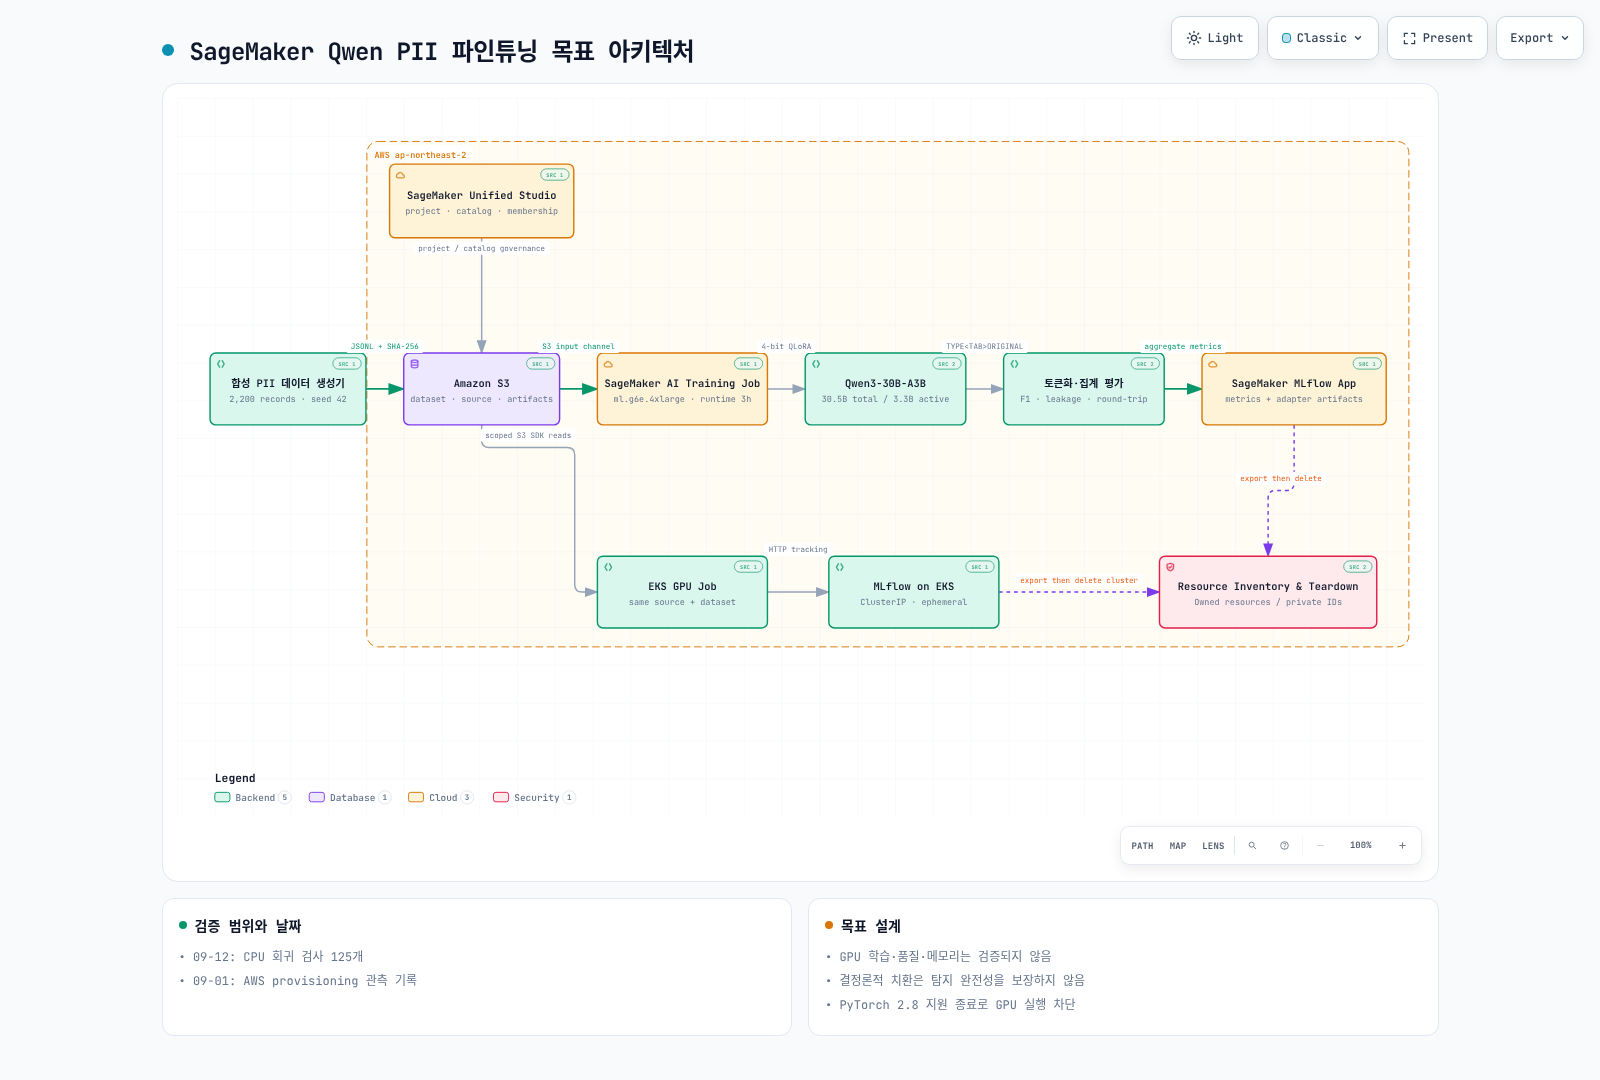The height and width of the screenshot is (1080, 1600).
Task: Reset zoom via the 100% label
Action: click(1361, 846)
